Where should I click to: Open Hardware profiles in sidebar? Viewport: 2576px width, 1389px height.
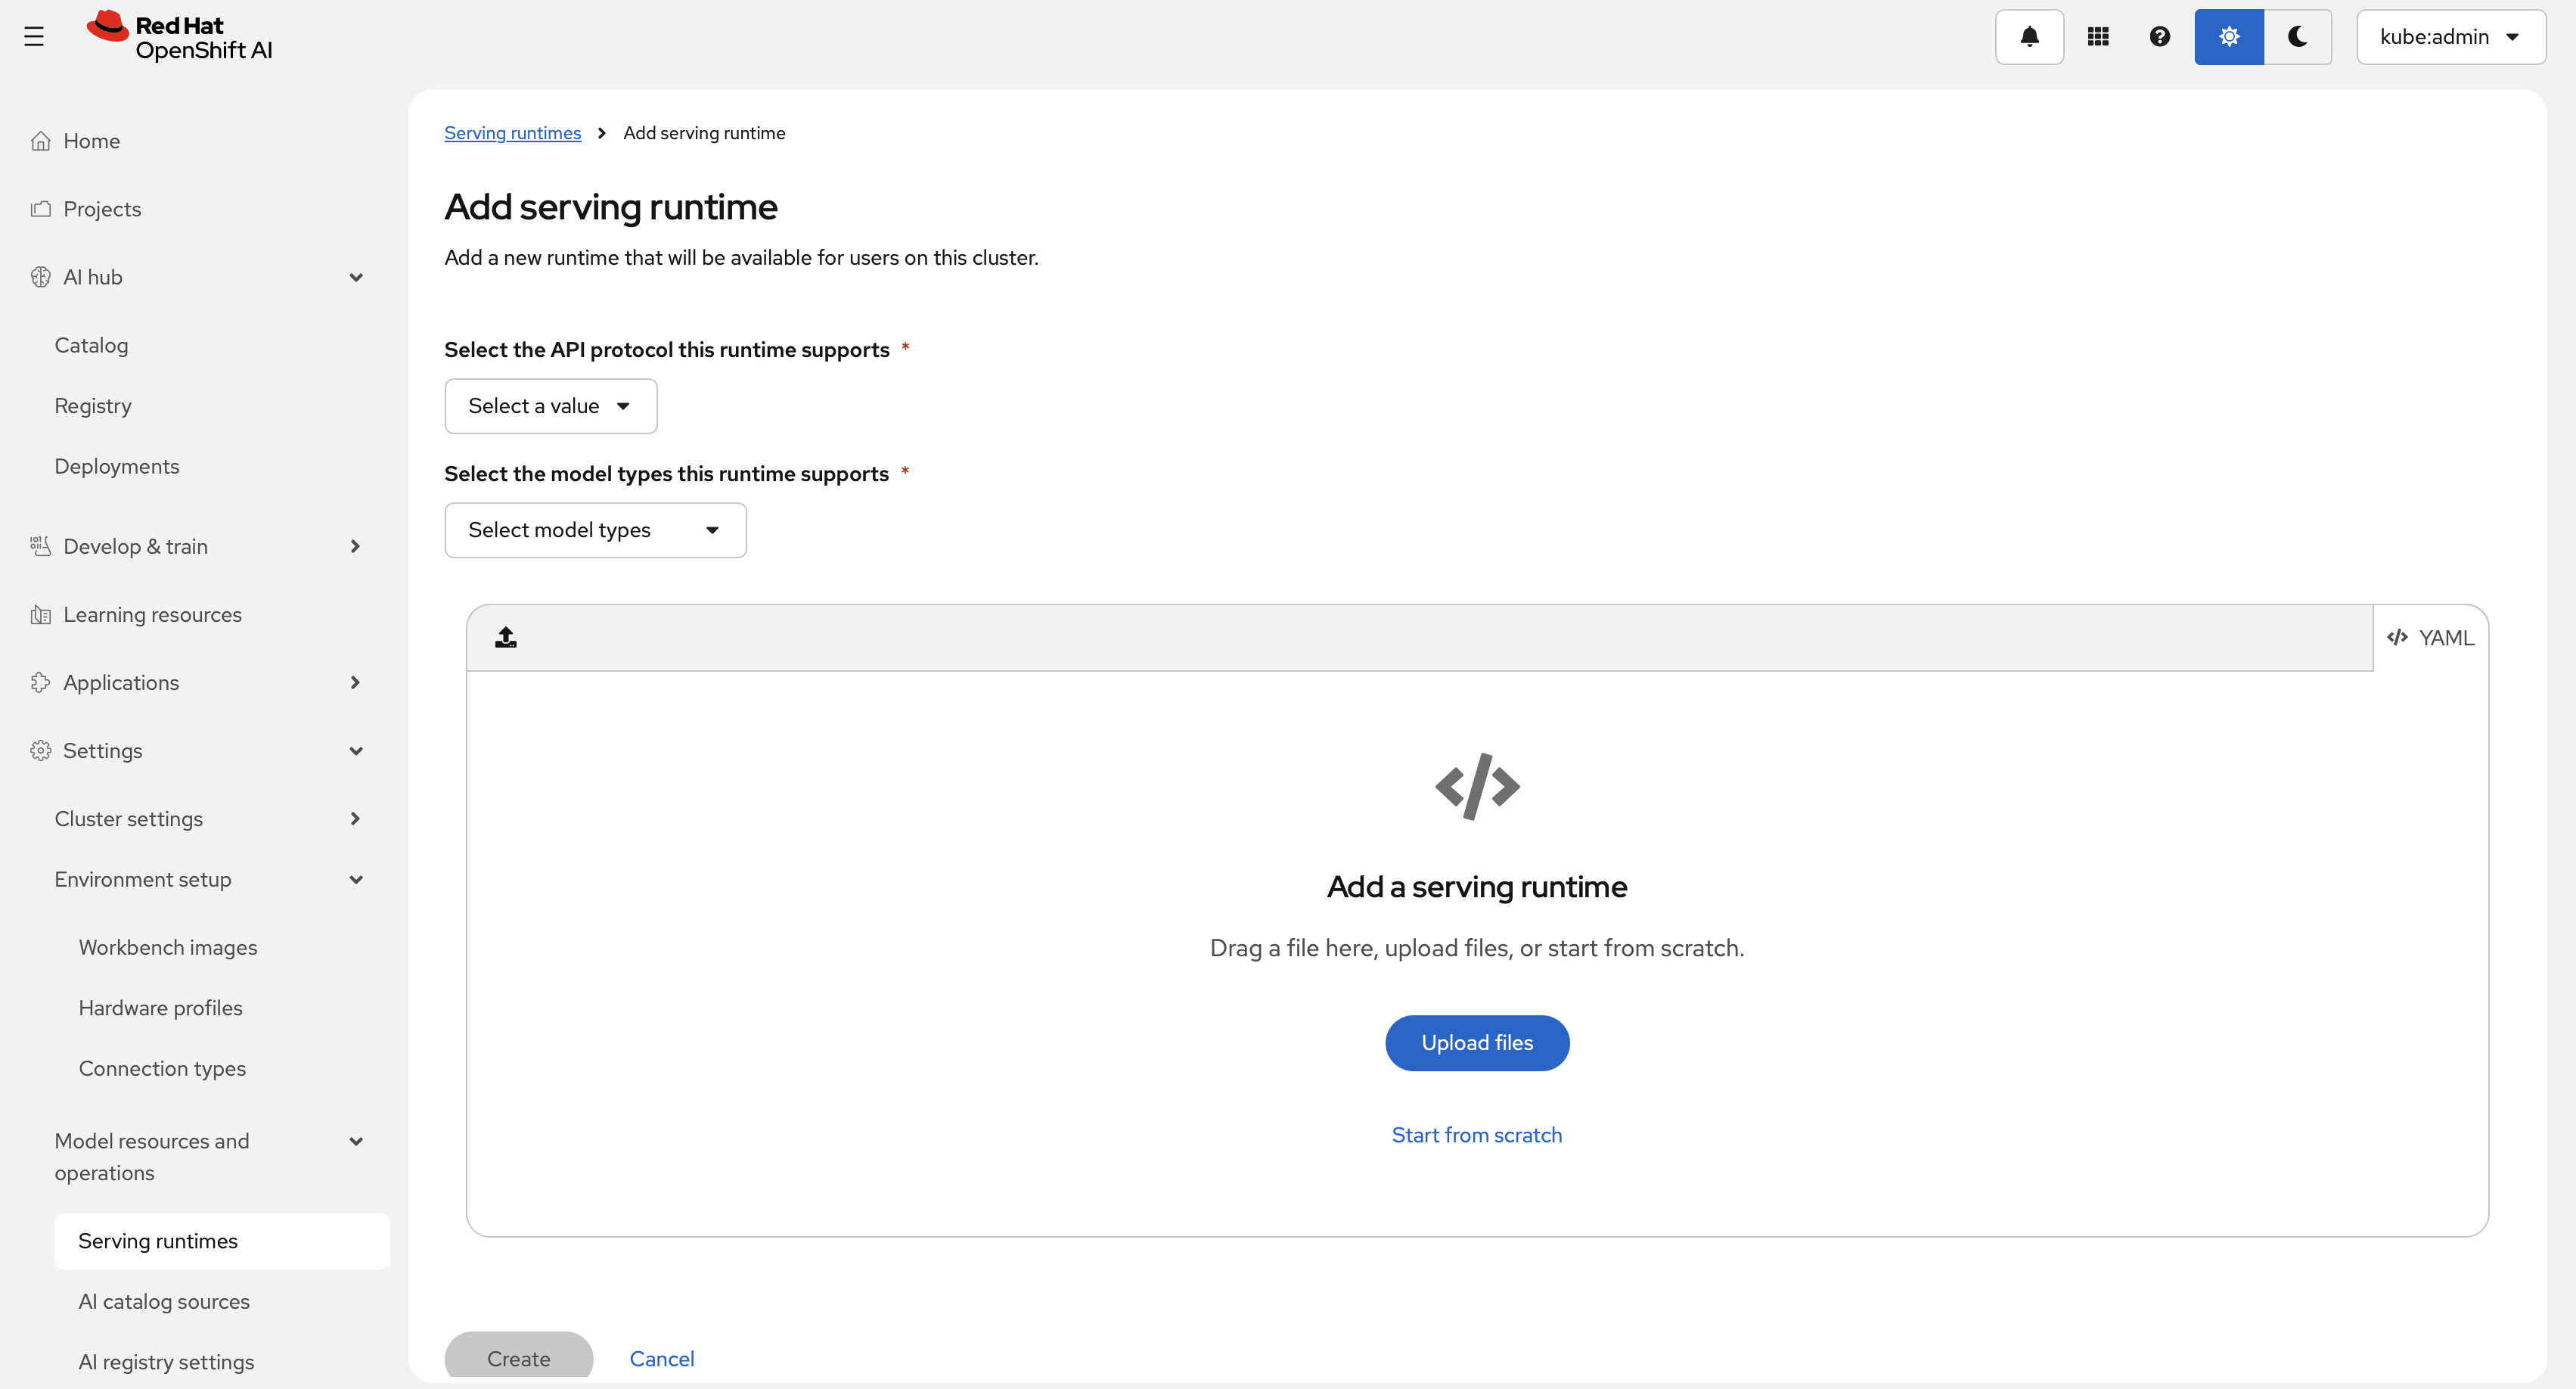(x=160, y=1008)
